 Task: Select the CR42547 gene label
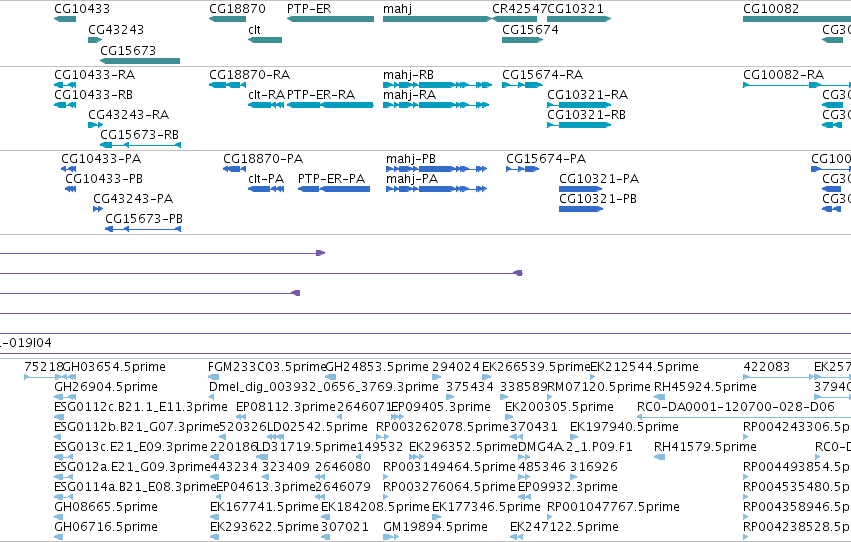(520, 9)
